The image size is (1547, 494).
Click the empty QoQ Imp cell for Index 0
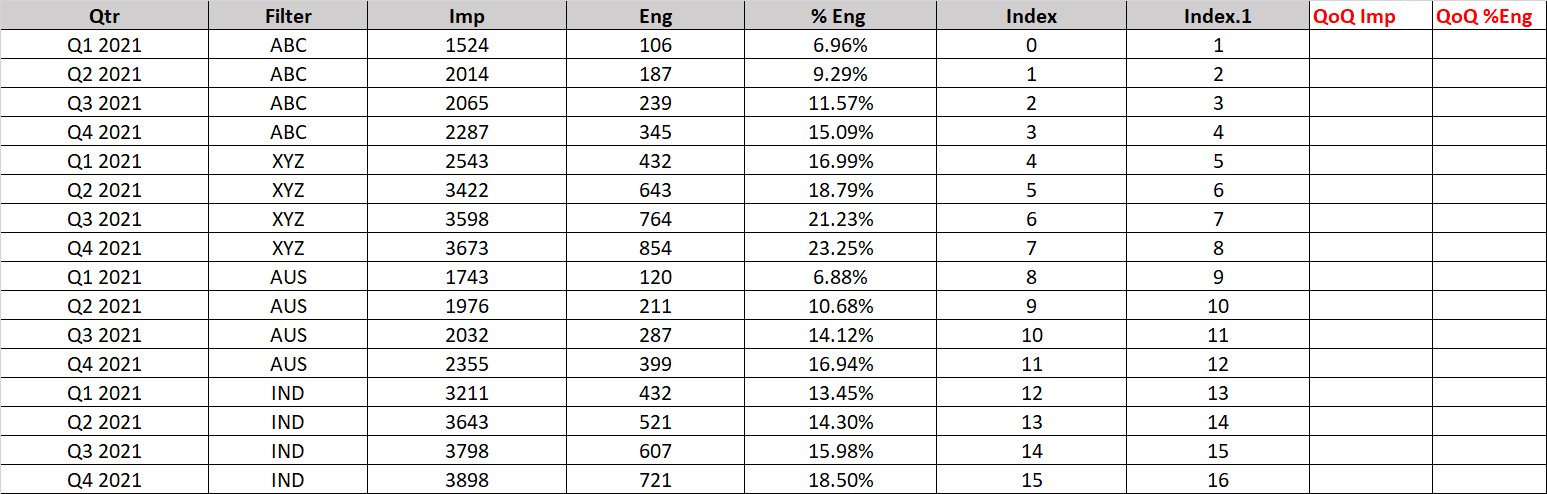[1371, 45]
